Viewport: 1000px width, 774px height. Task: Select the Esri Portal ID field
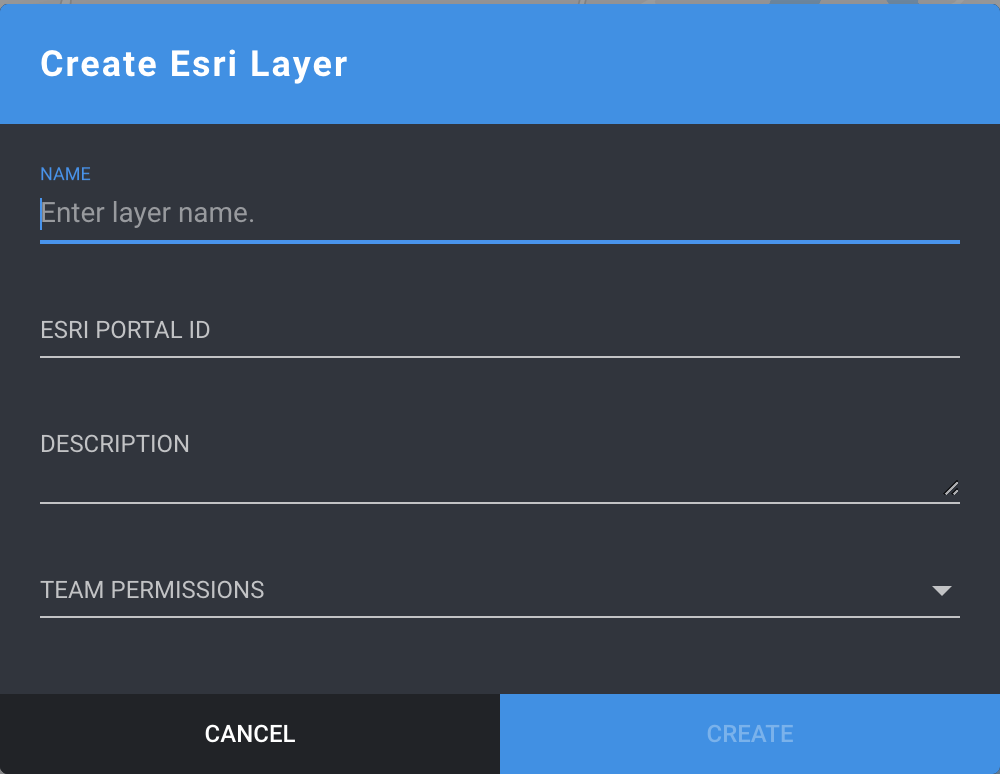pos(400,330)
